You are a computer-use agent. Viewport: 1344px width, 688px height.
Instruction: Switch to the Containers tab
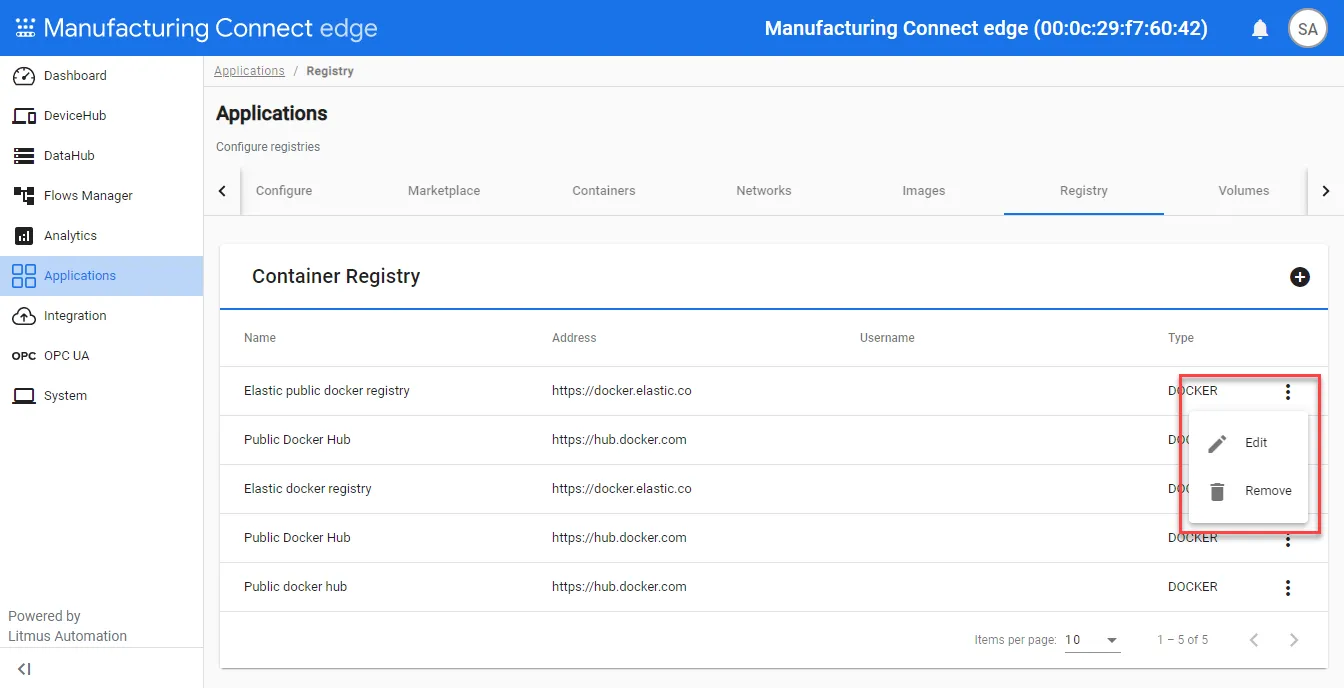coord(604,191)
